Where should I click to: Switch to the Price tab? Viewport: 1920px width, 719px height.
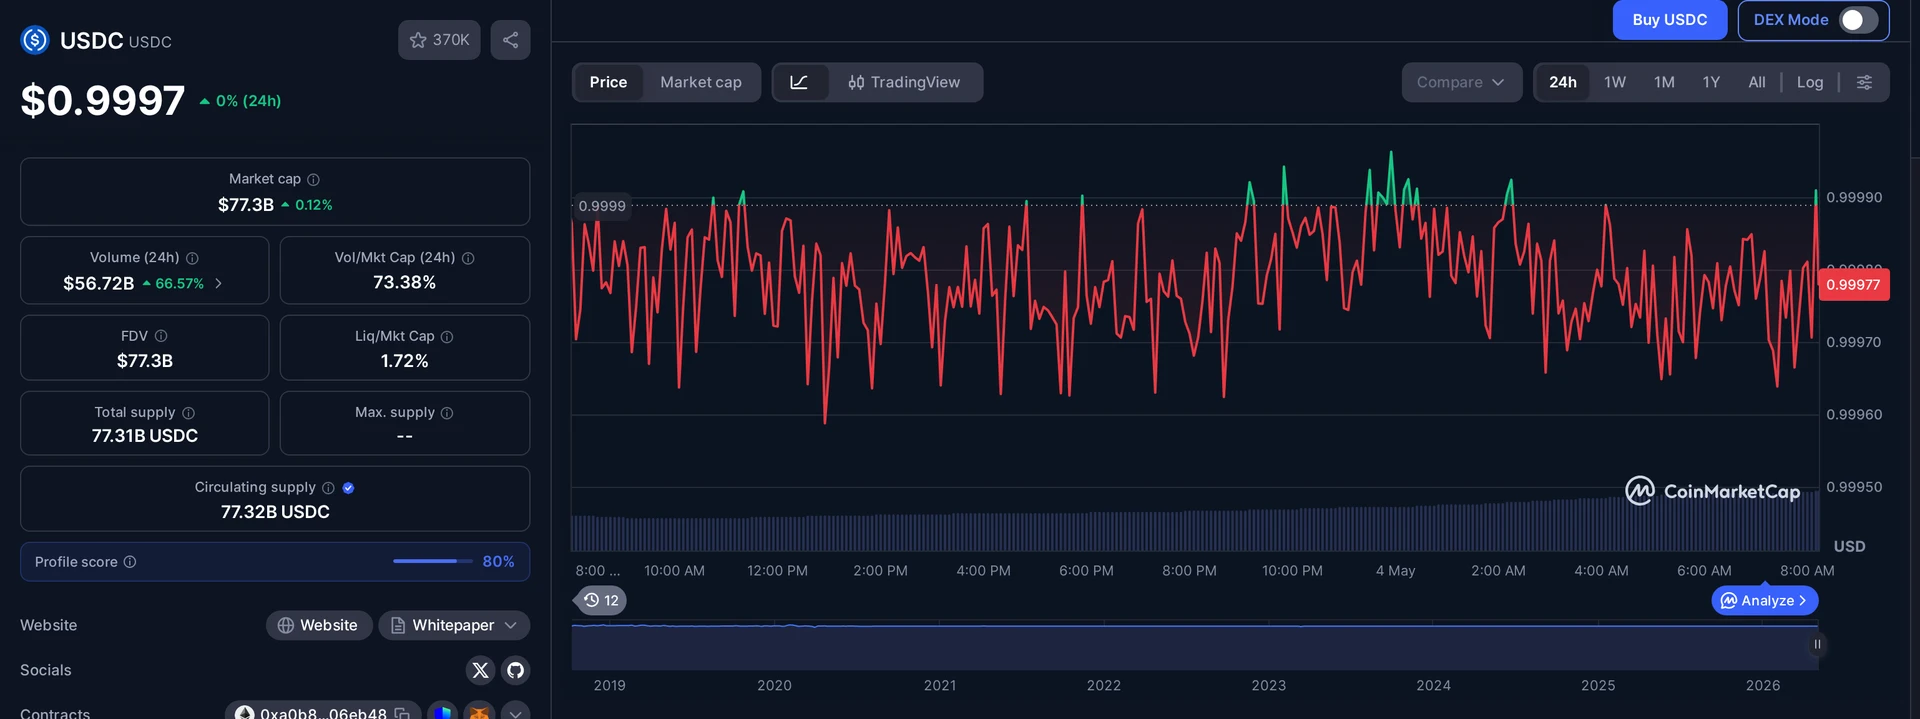tap(608, 82)
